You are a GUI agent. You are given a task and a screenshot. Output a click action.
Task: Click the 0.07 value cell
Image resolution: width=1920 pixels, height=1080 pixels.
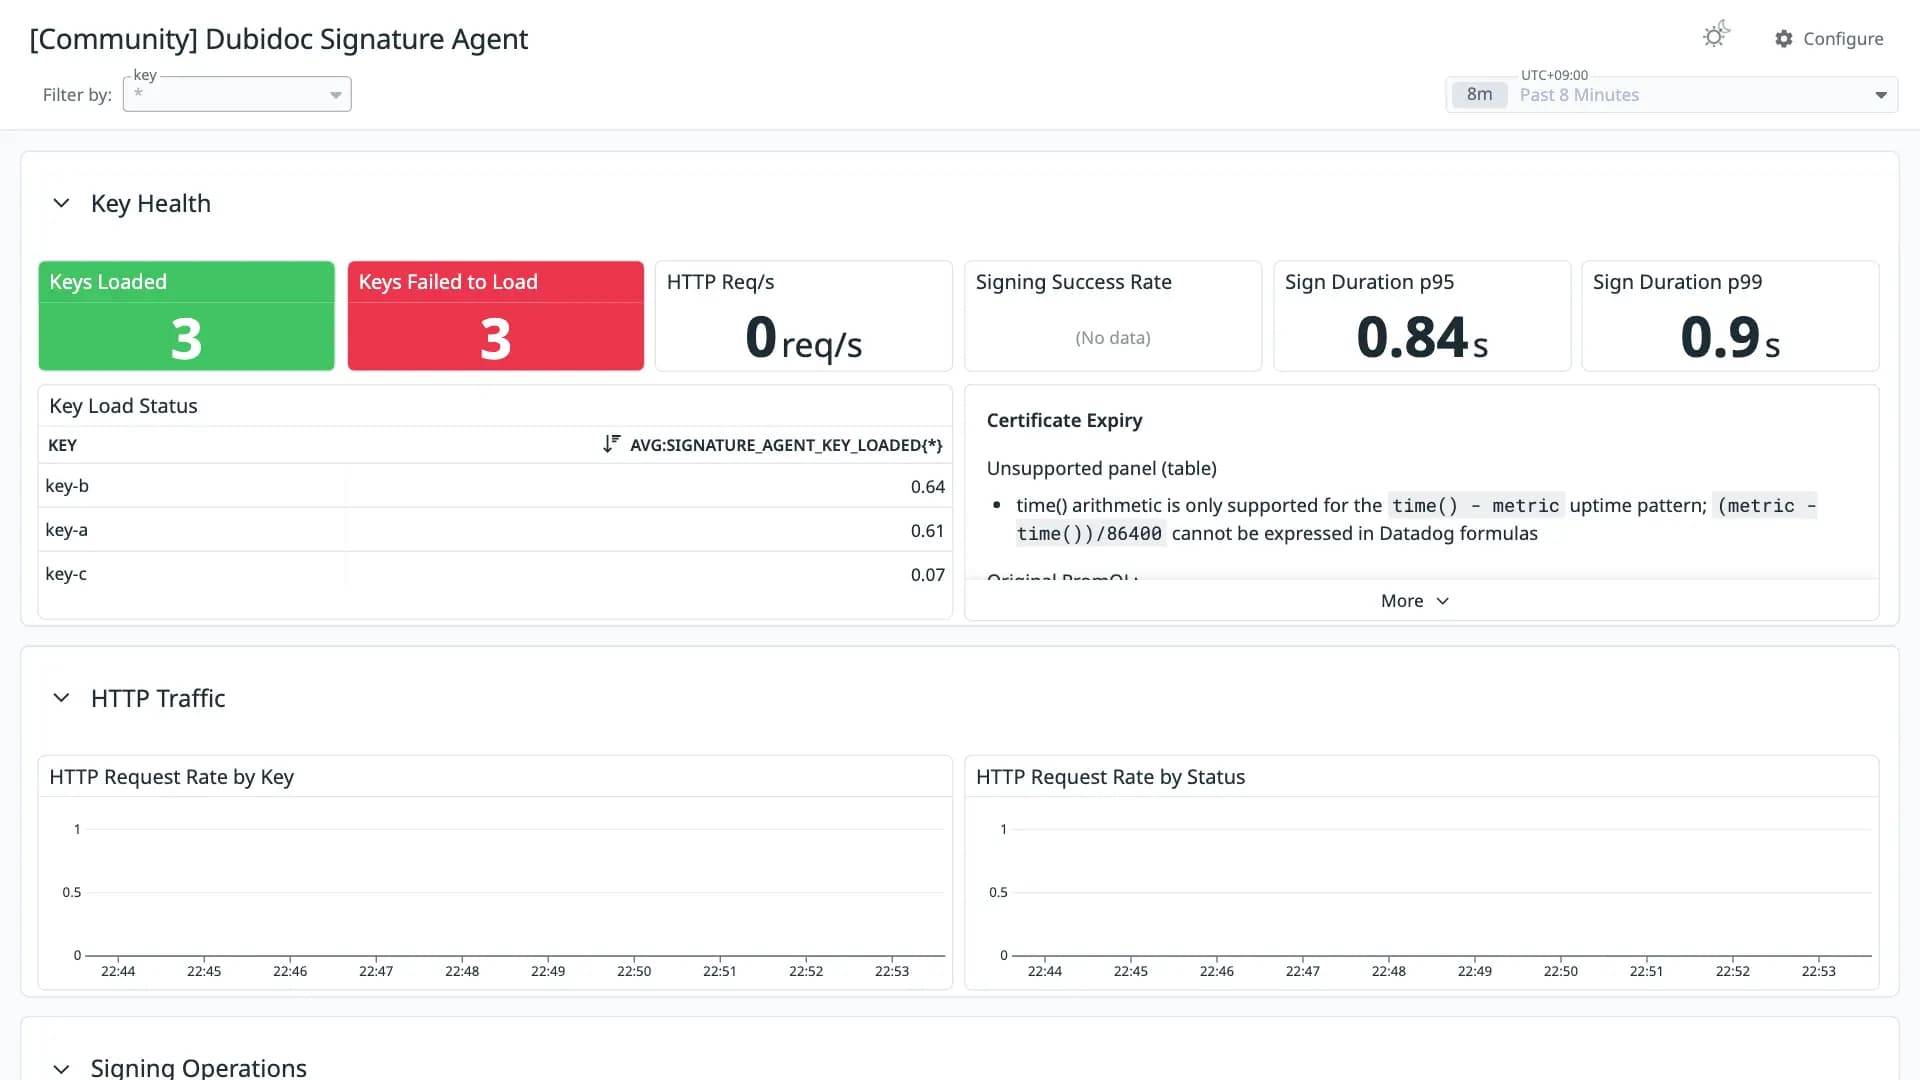927,575
